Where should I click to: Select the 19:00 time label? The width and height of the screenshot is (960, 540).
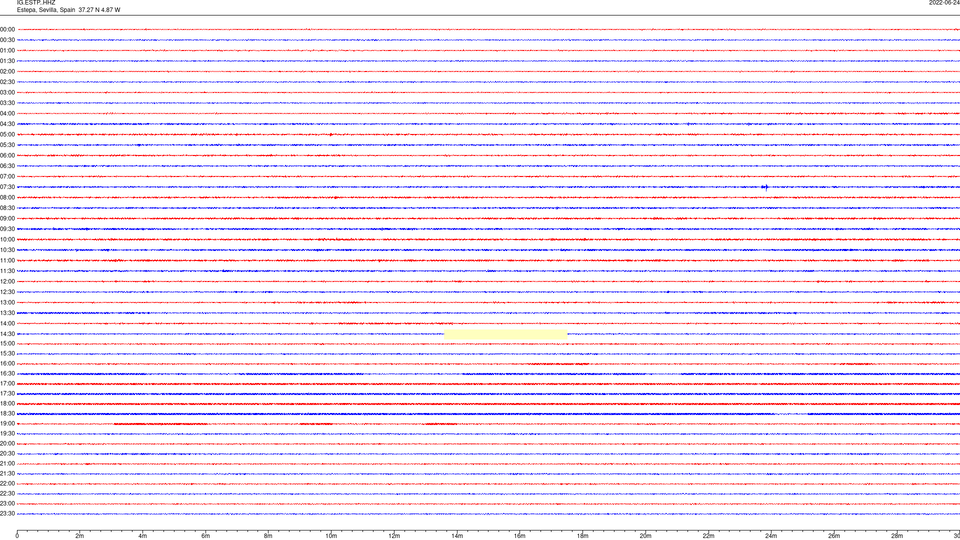[7, 424]
